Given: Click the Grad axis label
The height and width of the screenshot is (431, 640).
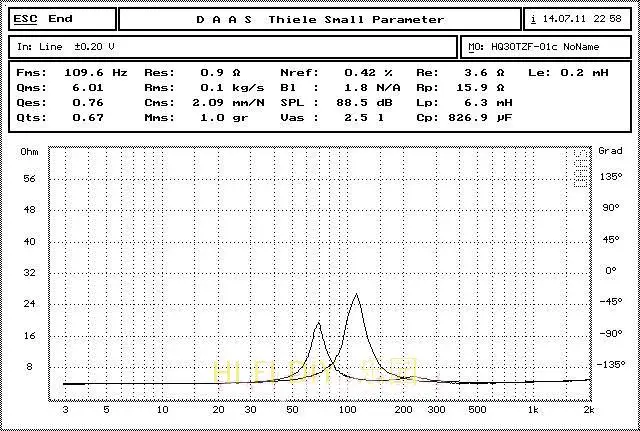Looking at the screenshot, I should coord(610,151).
